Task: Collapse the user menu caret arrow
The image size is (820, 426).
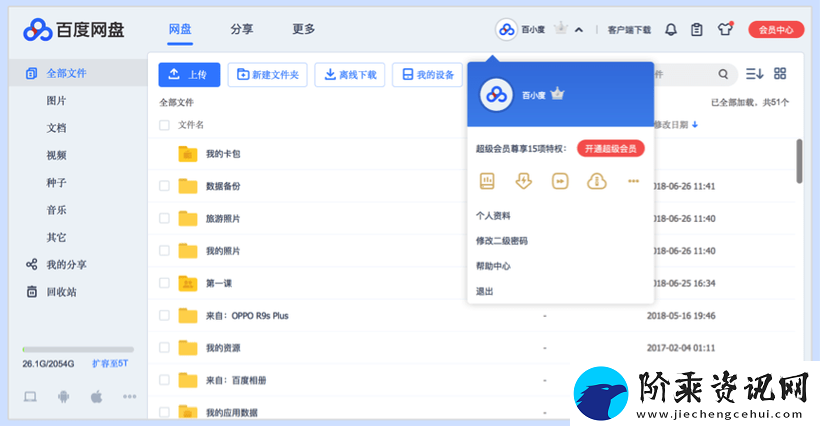Action: point(579,30)
